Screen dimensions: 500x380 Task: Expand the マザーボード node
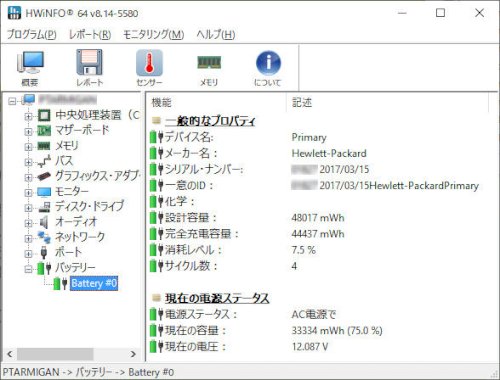coord(28,132)
